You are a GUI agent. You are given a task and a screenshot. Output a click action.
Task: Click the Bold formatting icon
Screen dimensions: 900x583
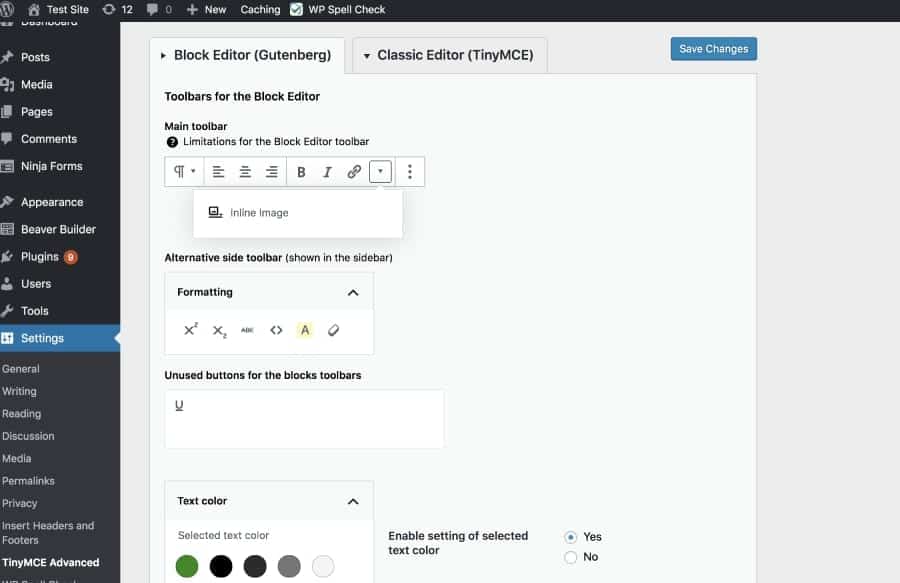[x=301, y=172]
